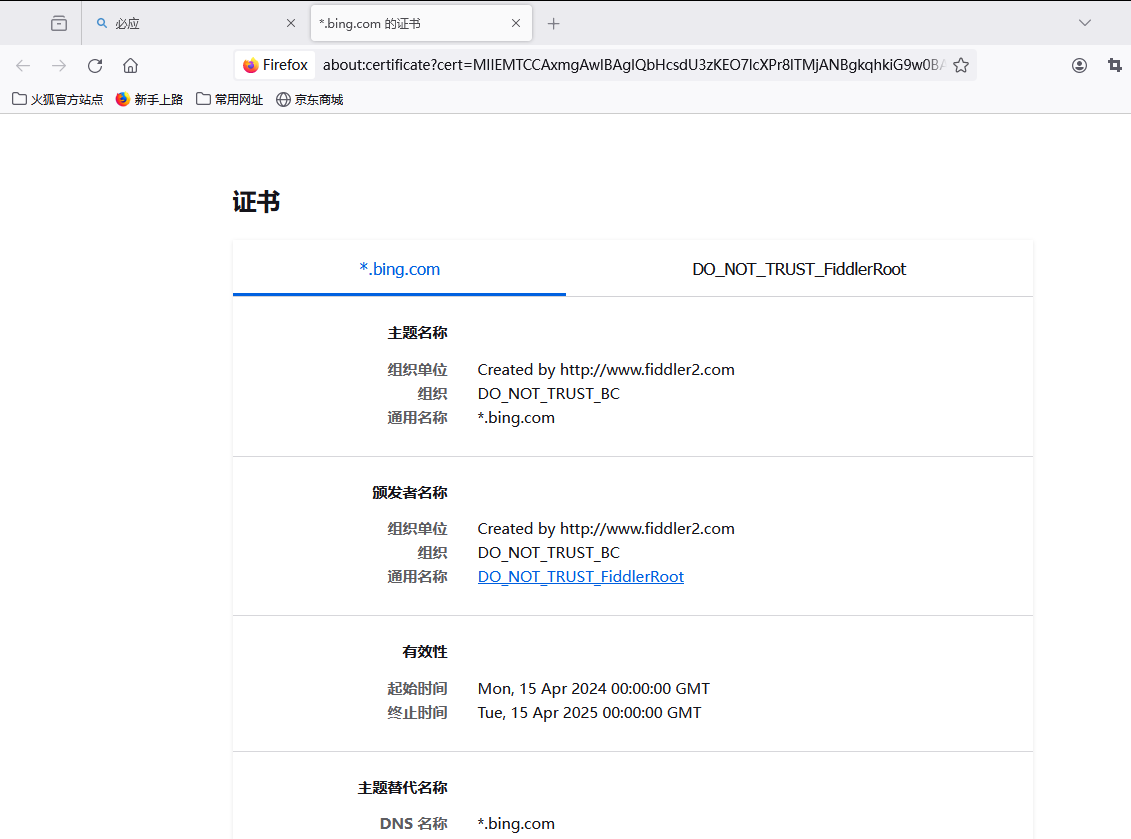1131x839 pixels.
Task: Click Mon, 15 Apr 2024 start date
Action: (x=594, y=688)
